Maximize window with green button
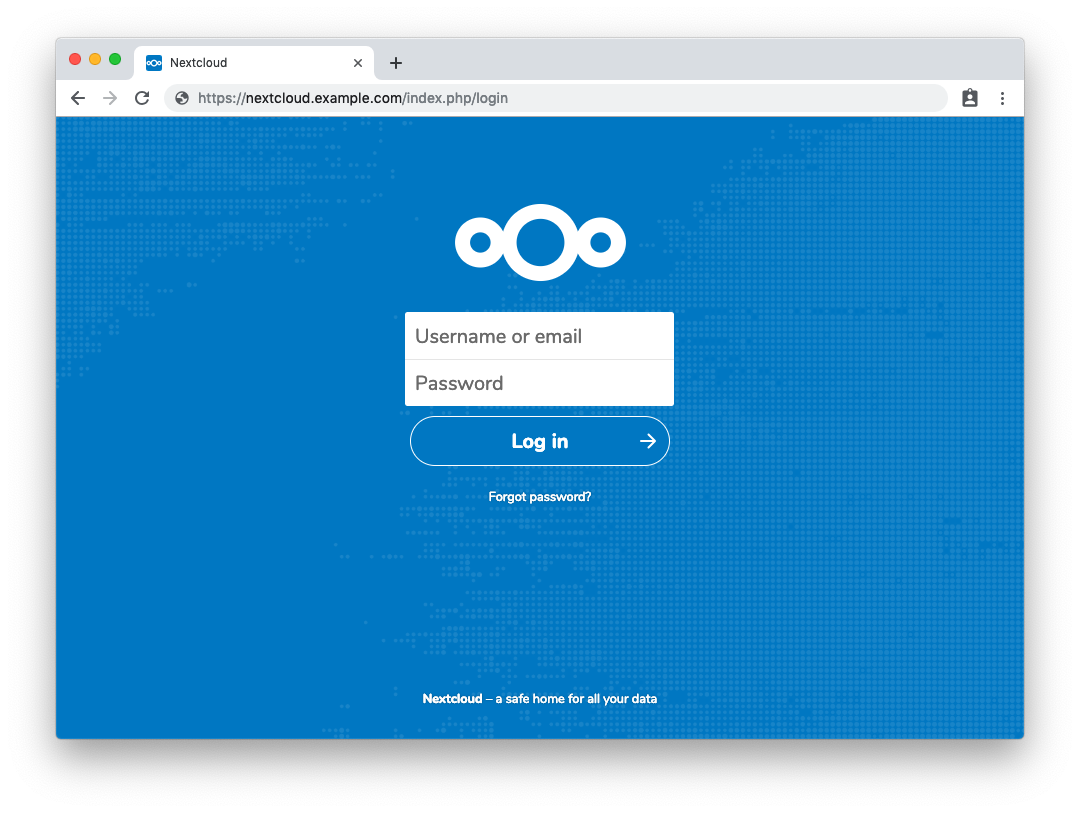Screen dimensions: 1080x813 point(115,59)
